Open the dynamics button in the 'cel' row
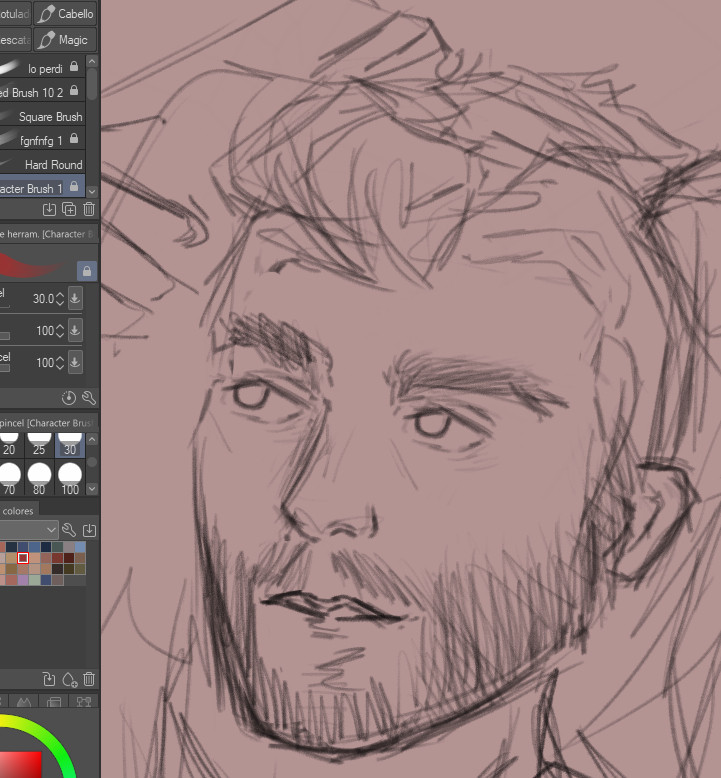Screen dimensions: 721x778 75,362
